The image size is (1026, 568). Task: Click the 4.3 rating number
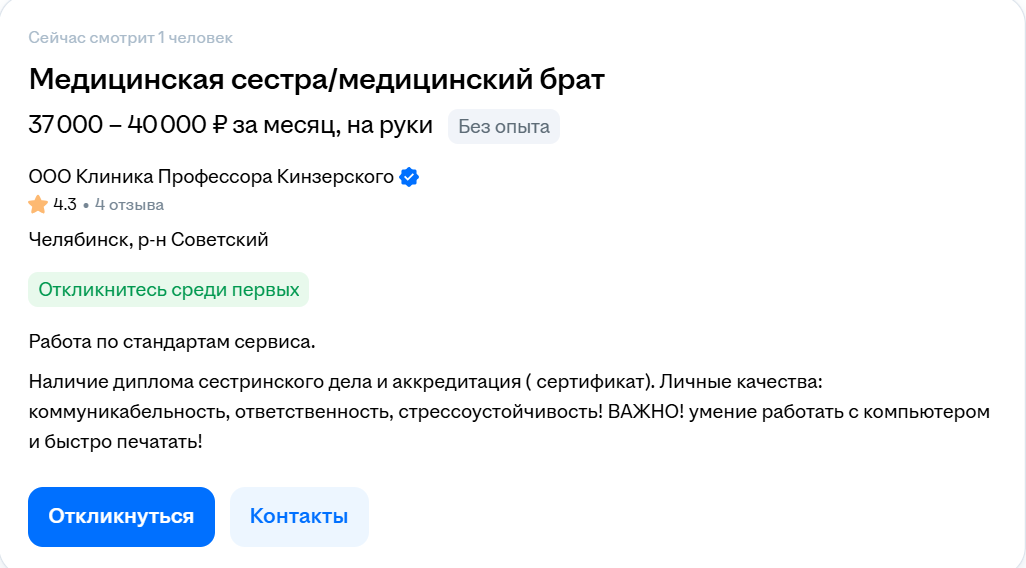[x=65, y=205]
